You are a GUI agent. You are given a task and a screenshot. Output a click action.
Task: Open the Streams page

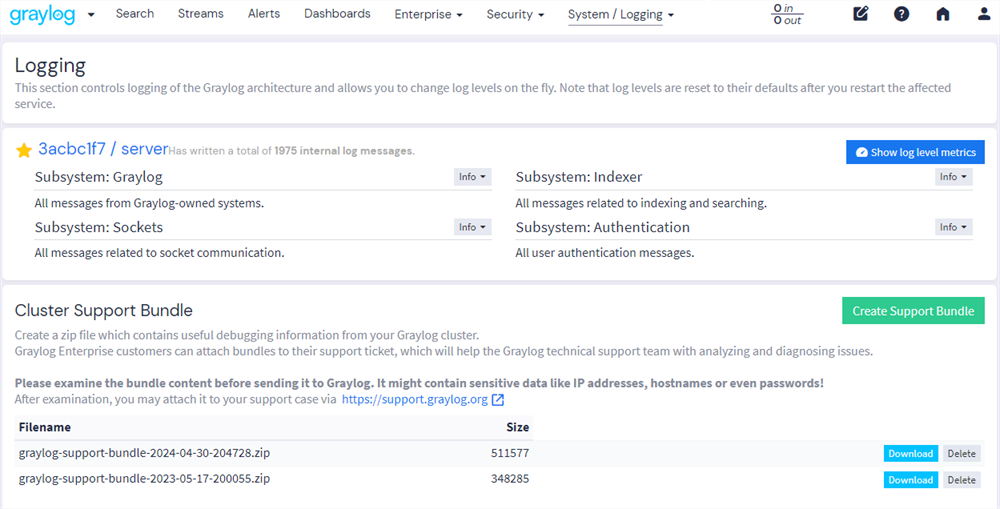(201, 13)
